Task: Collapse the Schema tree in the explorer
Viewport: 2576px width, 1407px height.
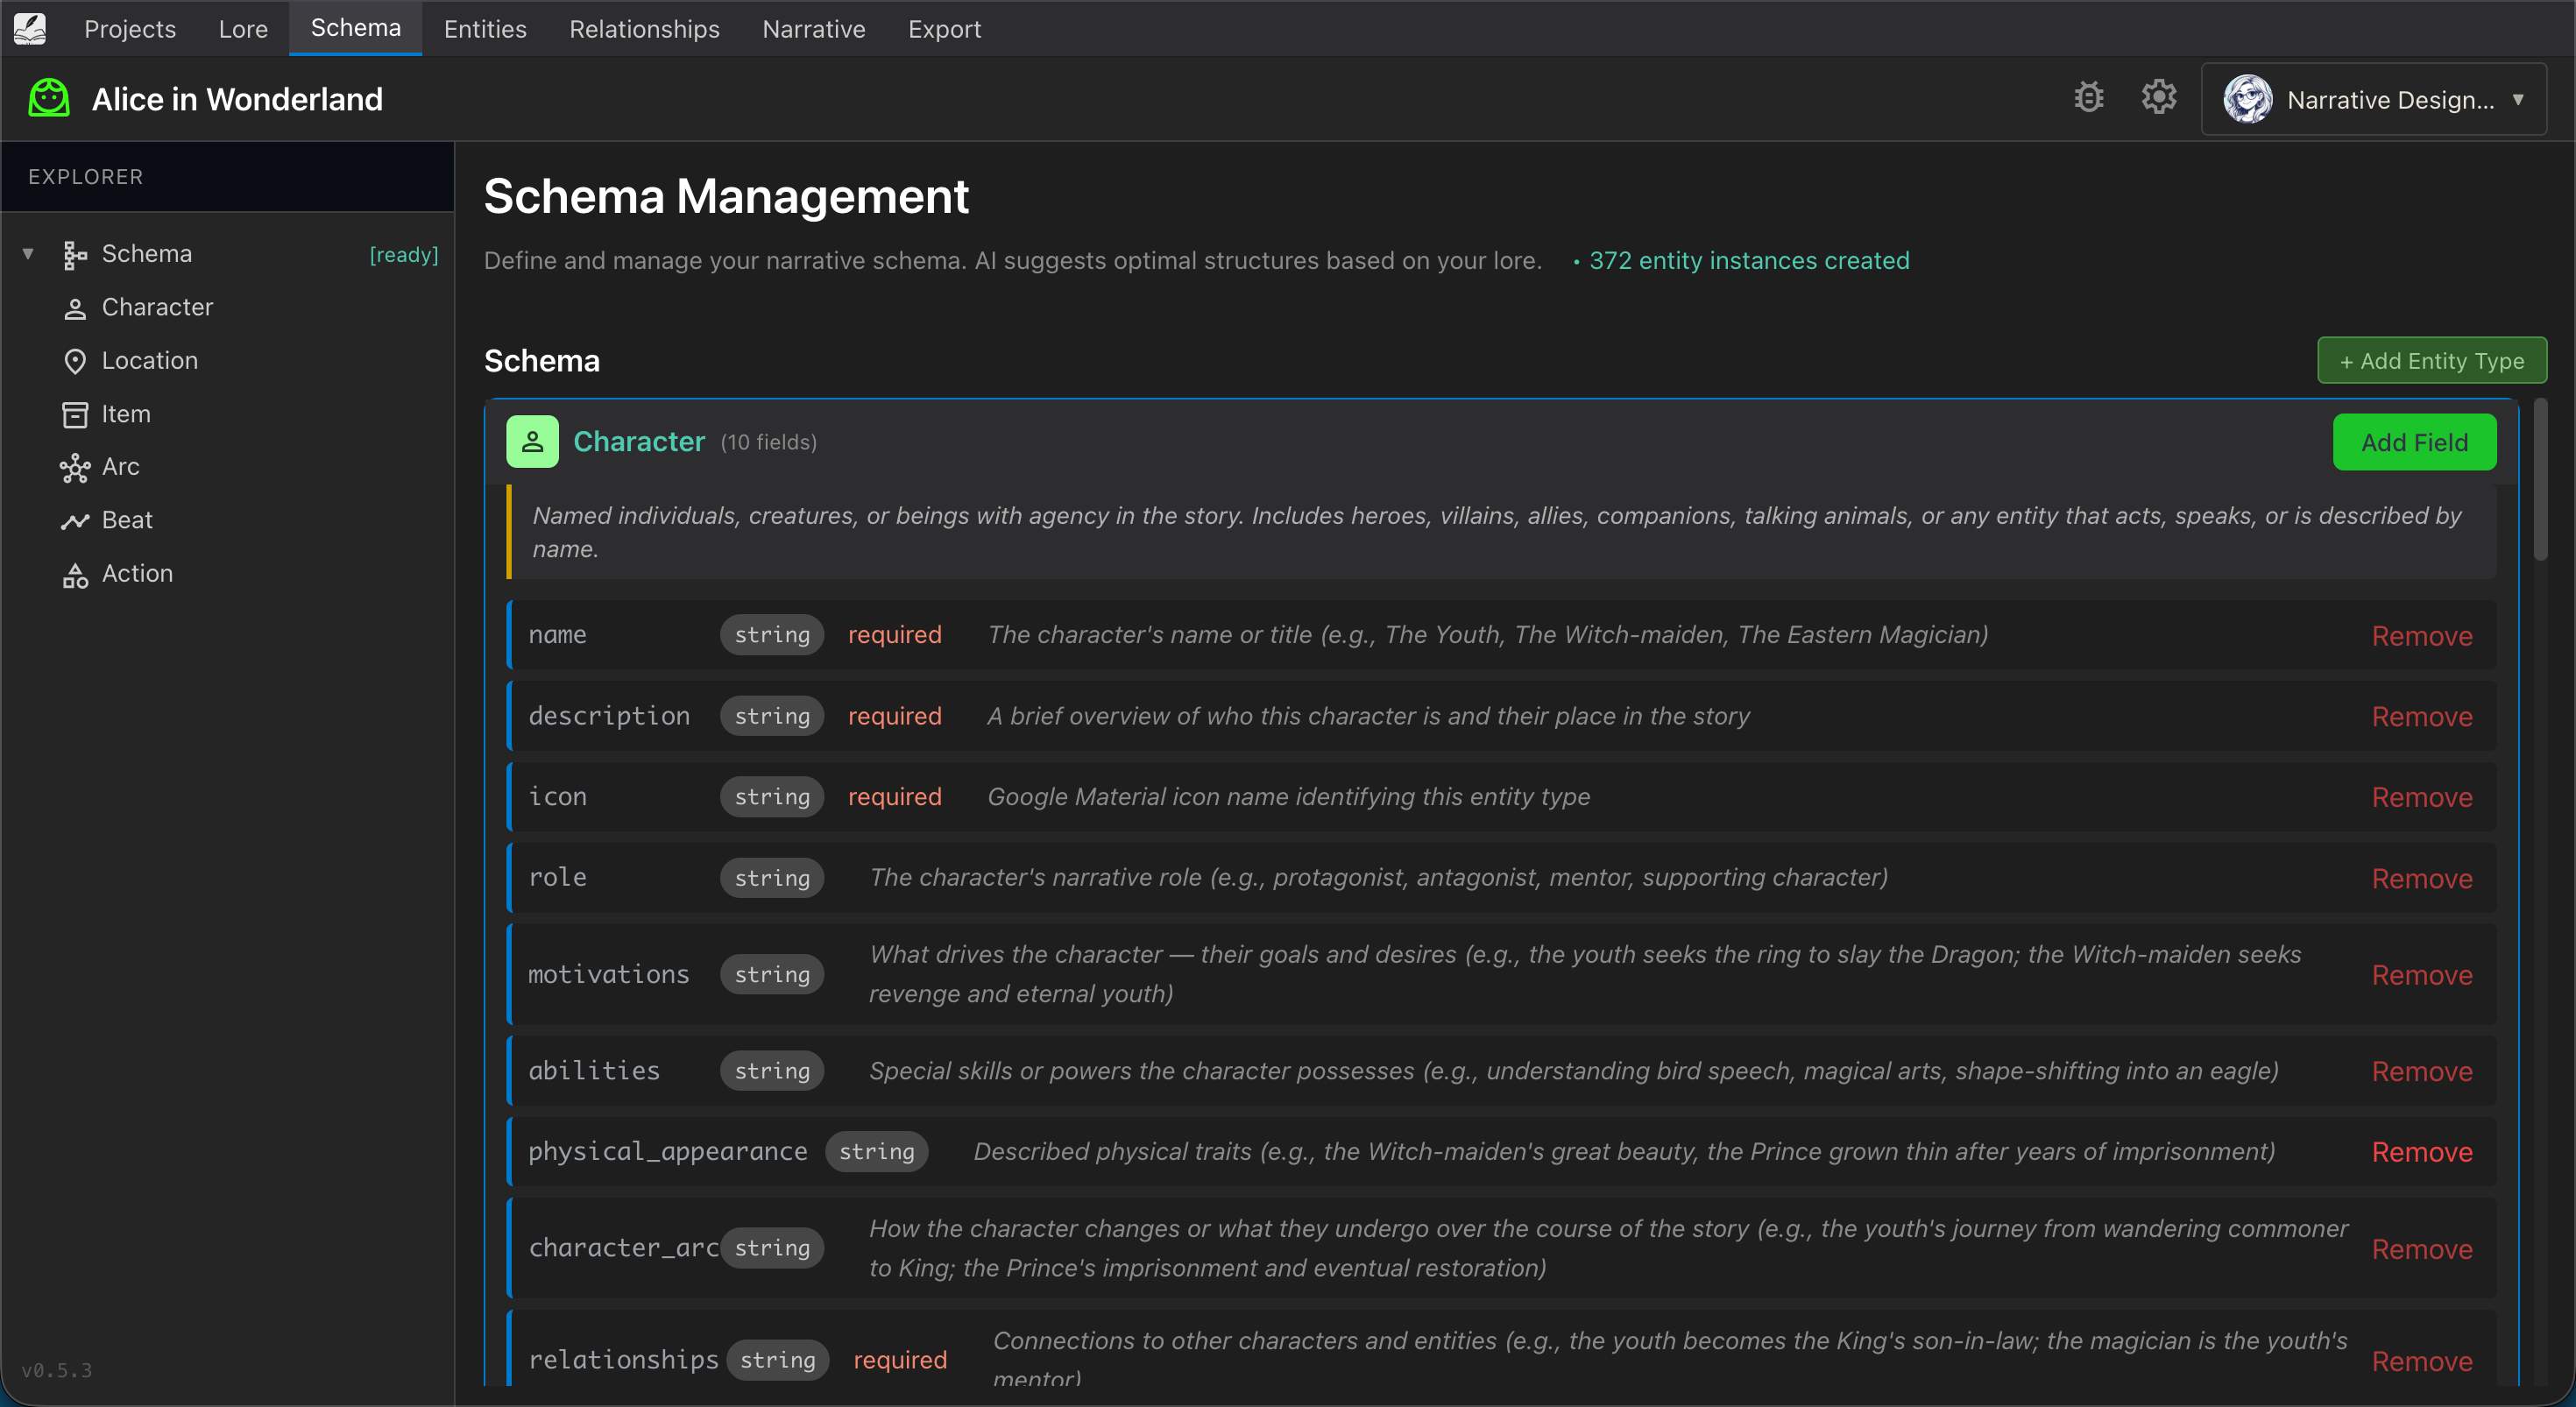Action: (x=28, y=253)
